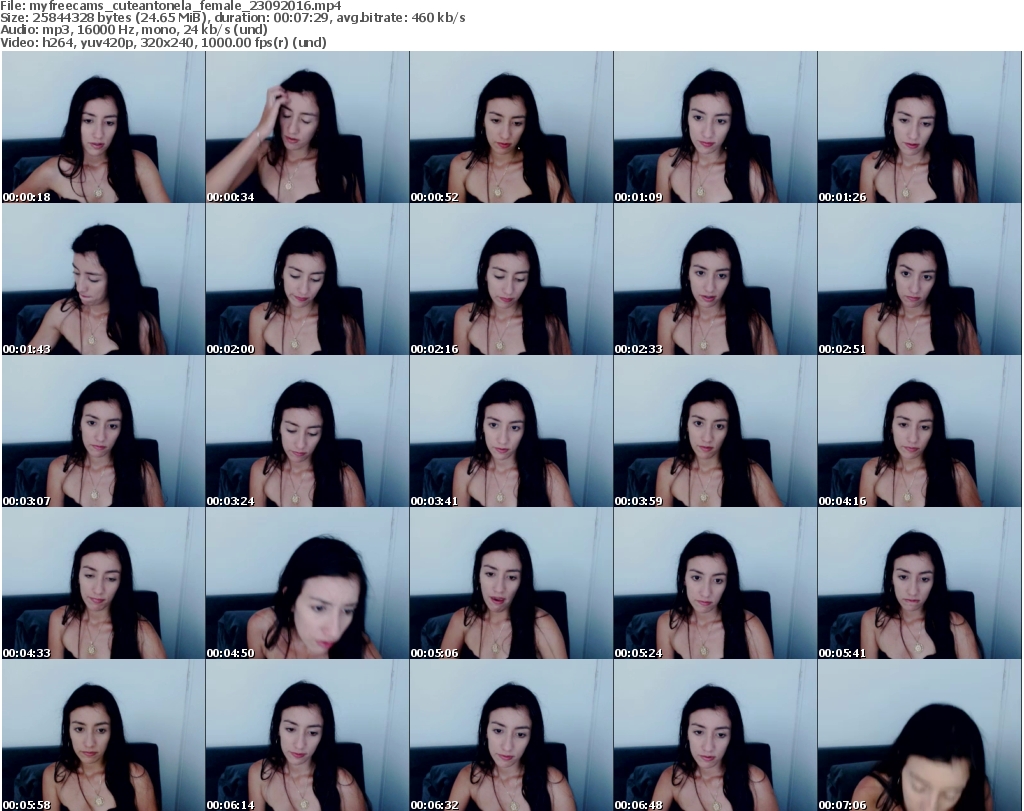The width and height of the screenshot is (1024, 811).
Task: Click the thumbnail timestamped 00:04:16
Action: [x=920, y=431]
